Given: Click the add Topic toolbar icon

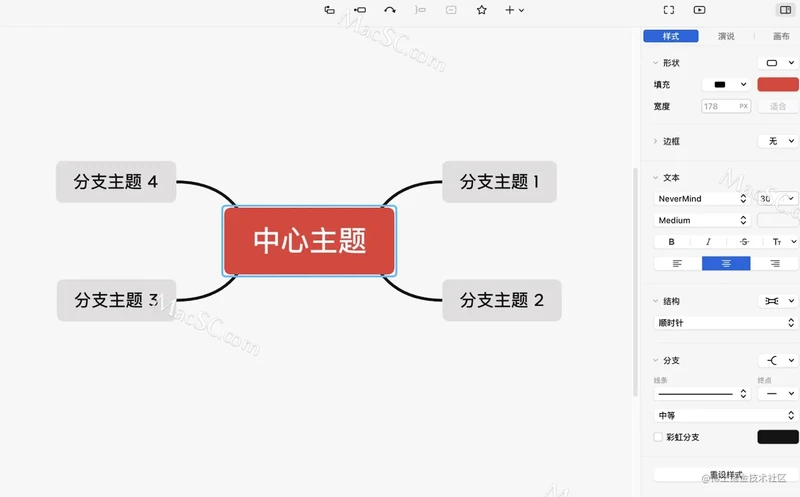Looking at the screenshot, I should point(330,10).
